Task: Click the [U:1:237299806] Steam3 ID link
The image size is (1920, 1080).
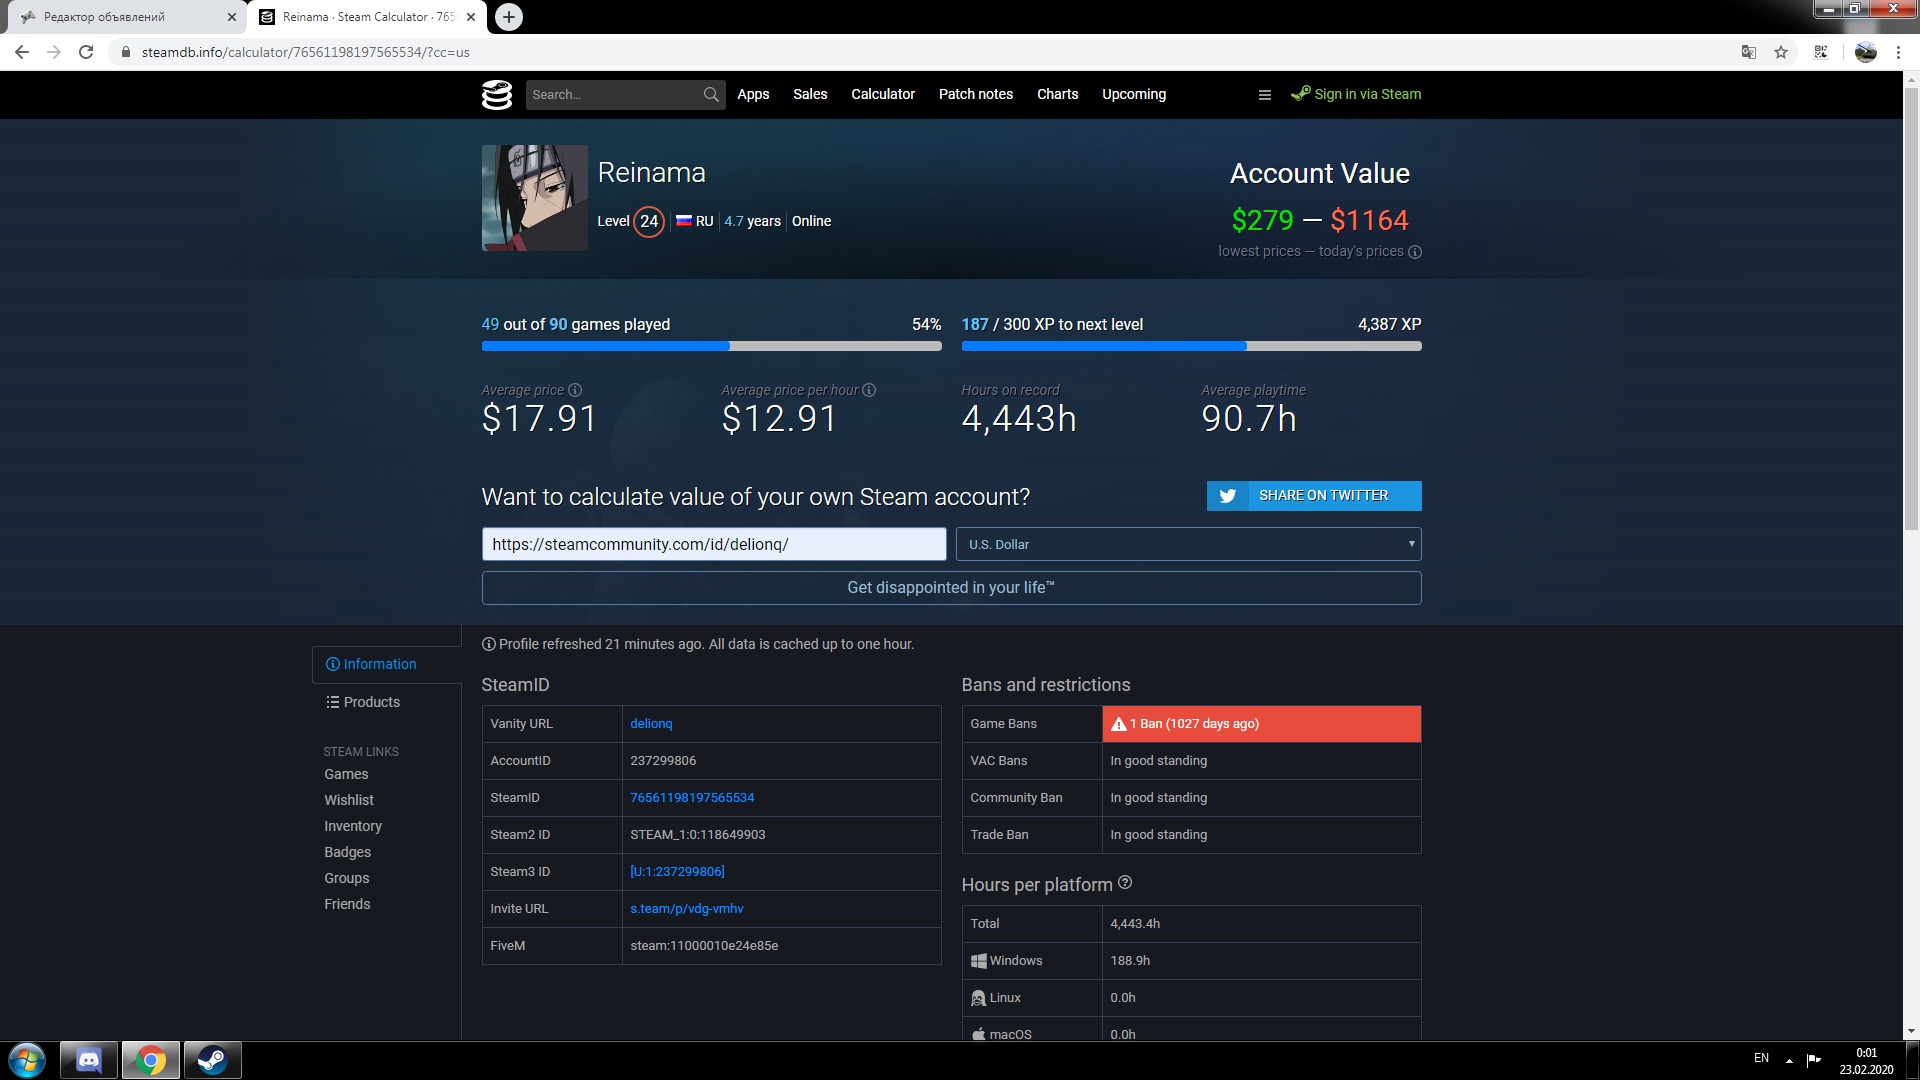Action: (x=677, y=871)
